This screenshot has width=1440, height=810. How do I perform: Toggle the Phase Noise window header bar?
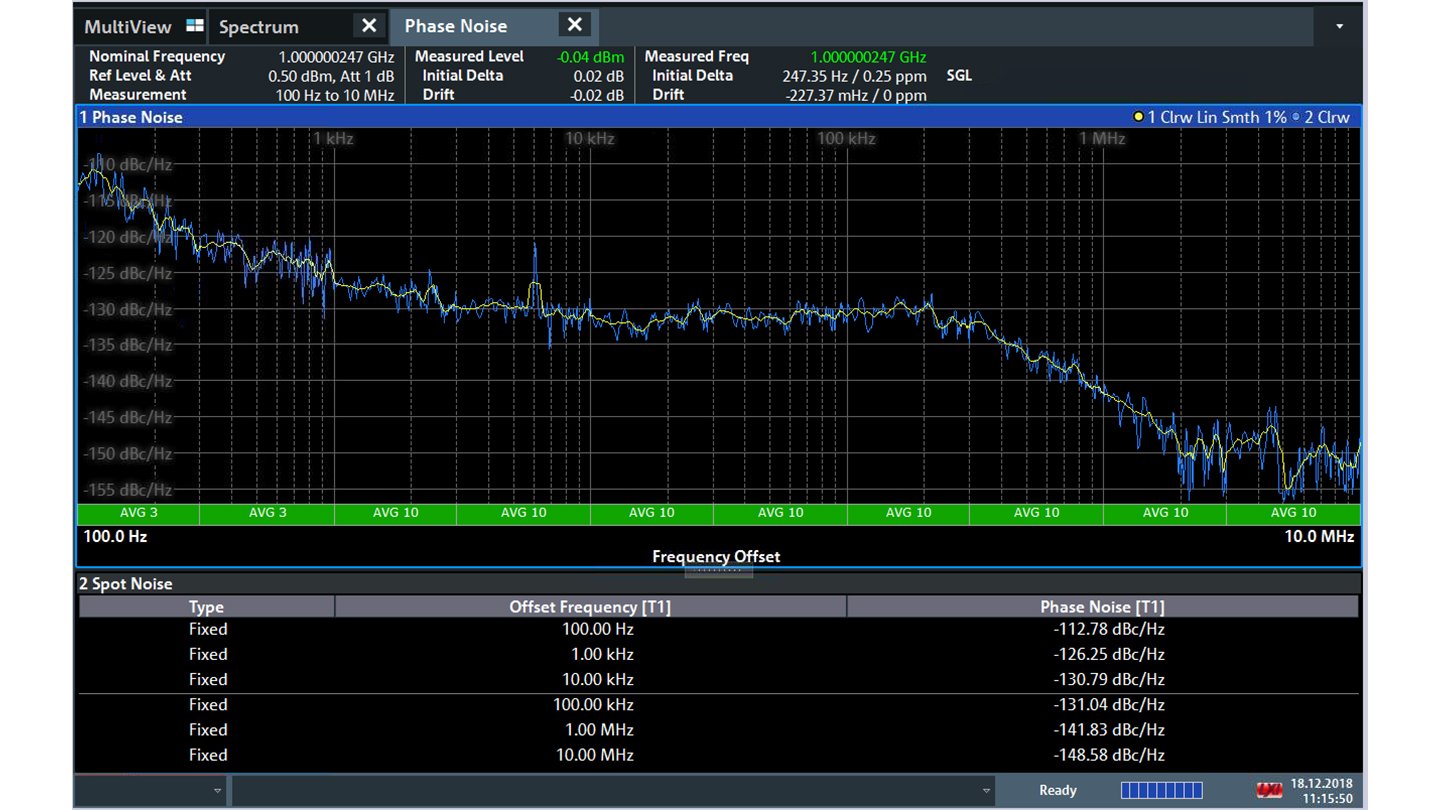[x=131, y=117]
